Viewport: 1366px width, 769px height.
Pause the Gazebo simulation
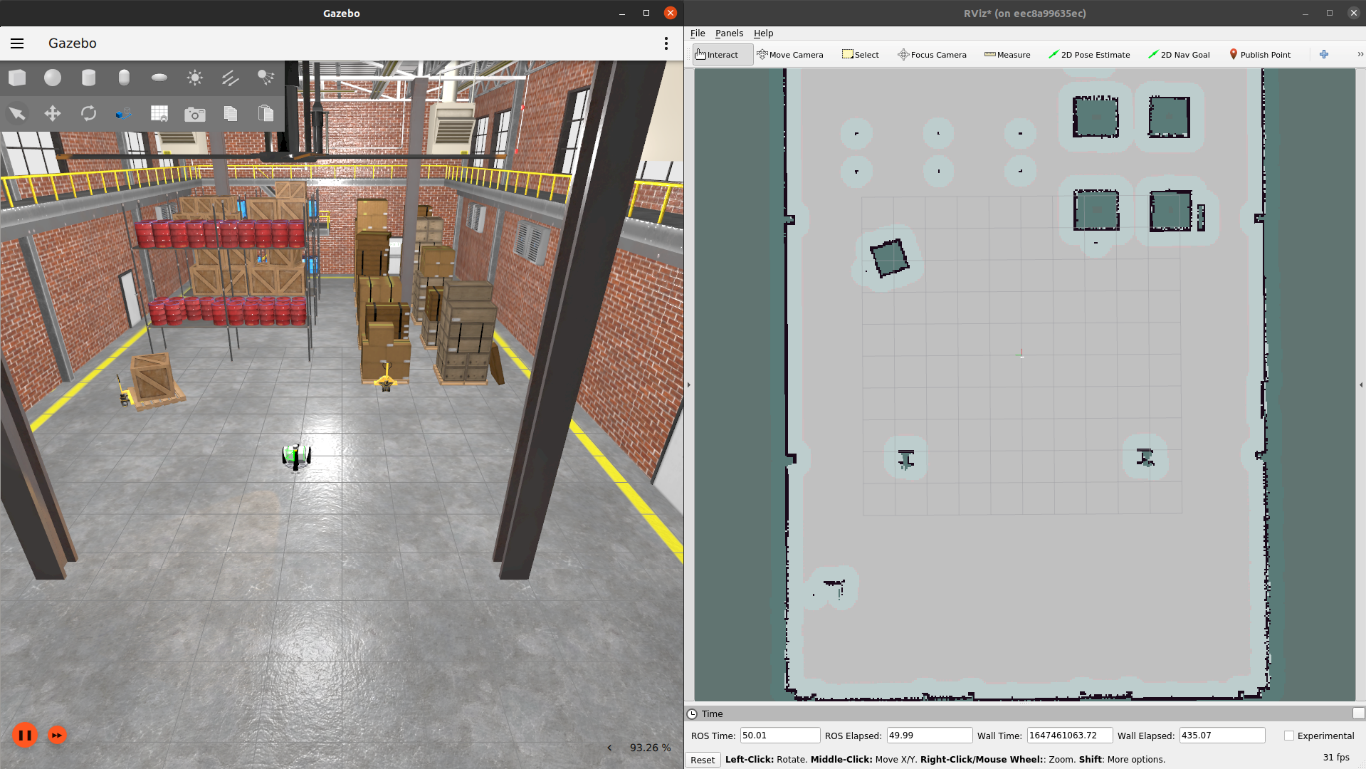point(25,735)
